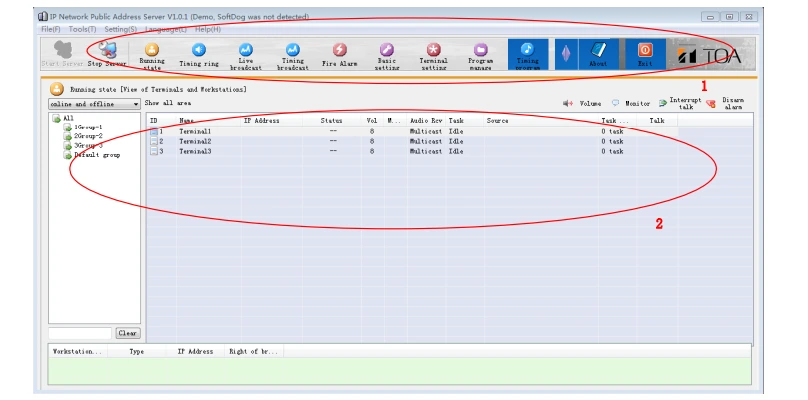Open the Help(H) menu
The image size is (808, 400).
[208, 29]
